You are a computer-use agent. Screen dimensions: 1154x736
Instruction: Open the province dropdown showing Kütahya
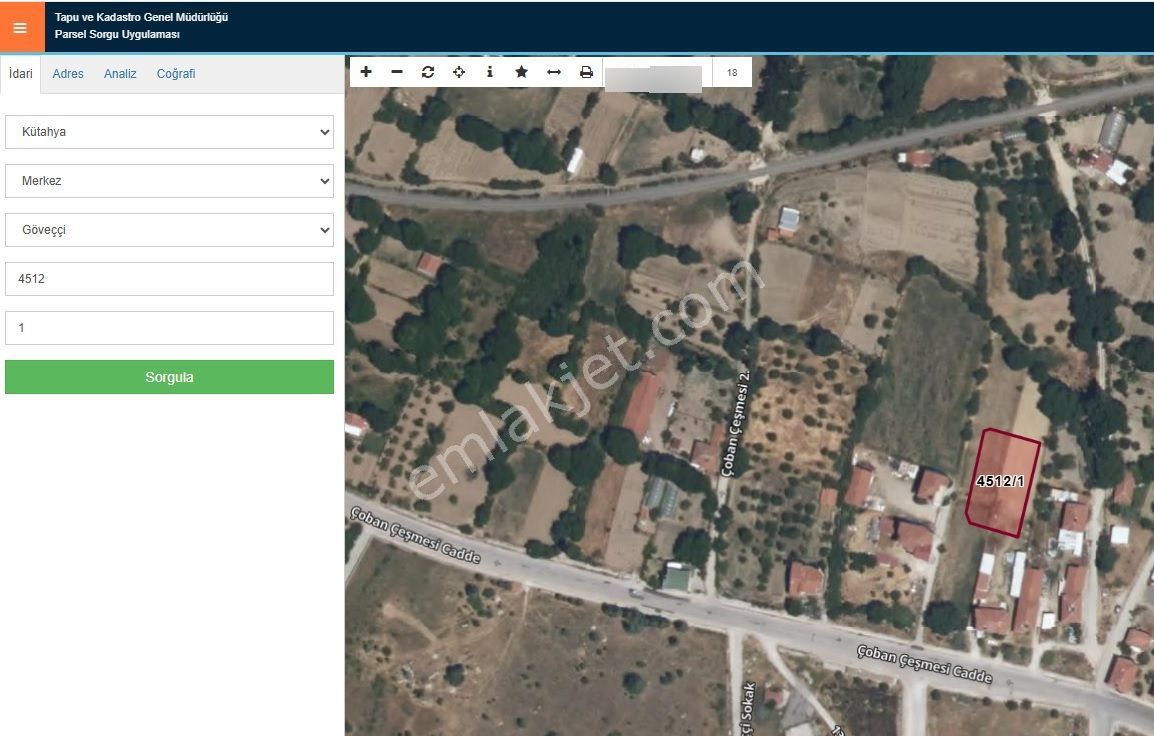tap(169, 131)
